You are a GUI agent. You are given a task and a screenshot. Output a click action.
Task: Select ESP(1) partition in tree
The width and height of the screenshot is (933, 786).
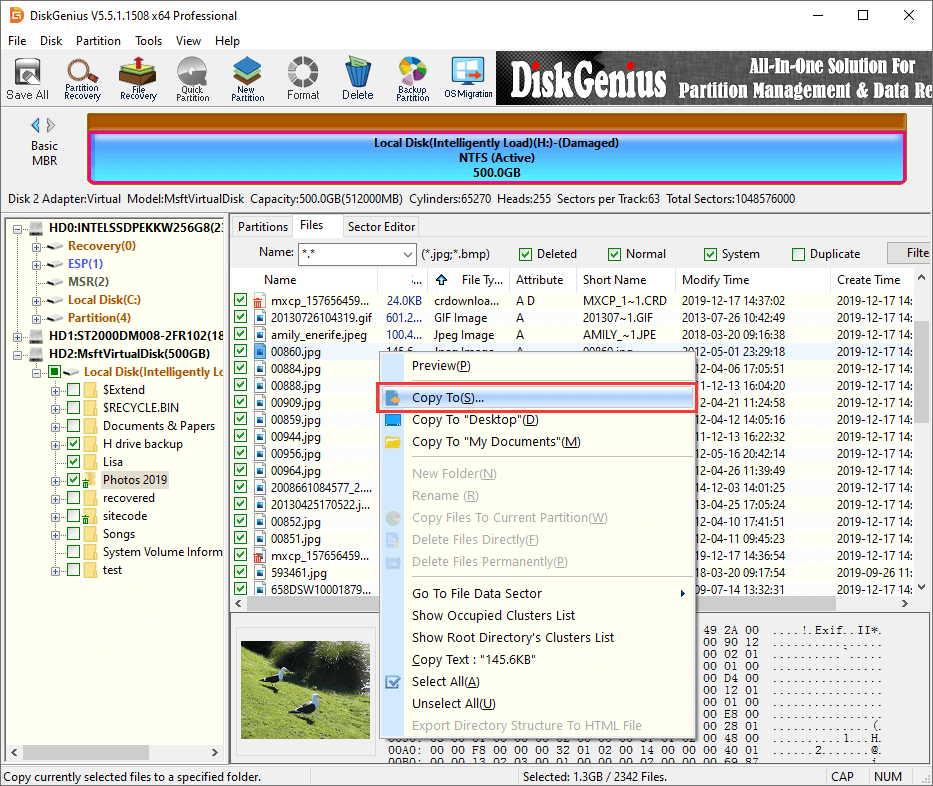tap(85, 264)
